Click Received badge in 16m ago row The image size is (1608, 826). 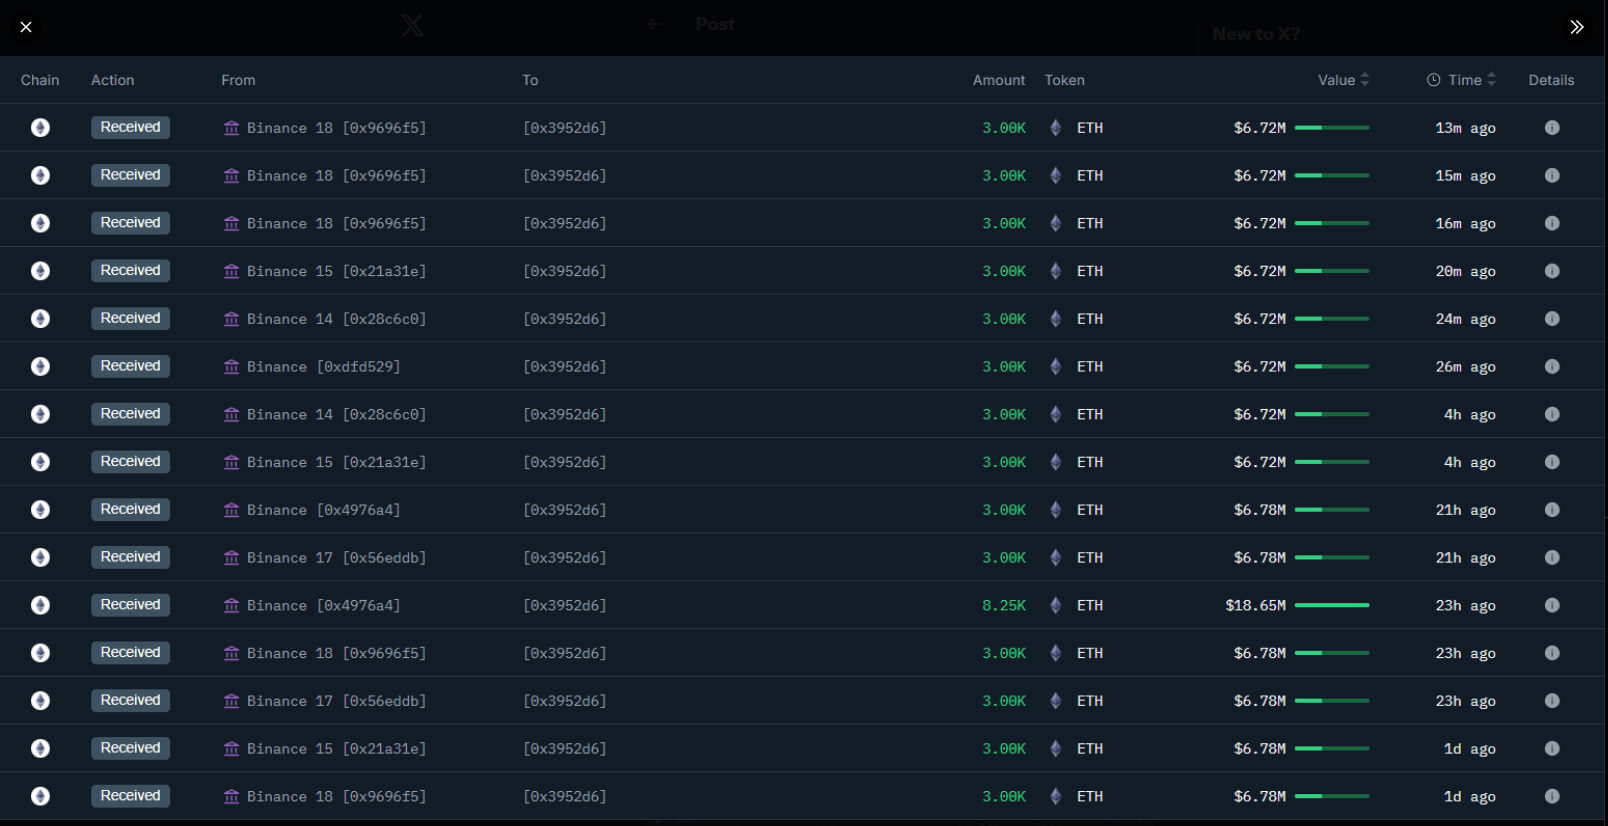[x=130, y=223]
